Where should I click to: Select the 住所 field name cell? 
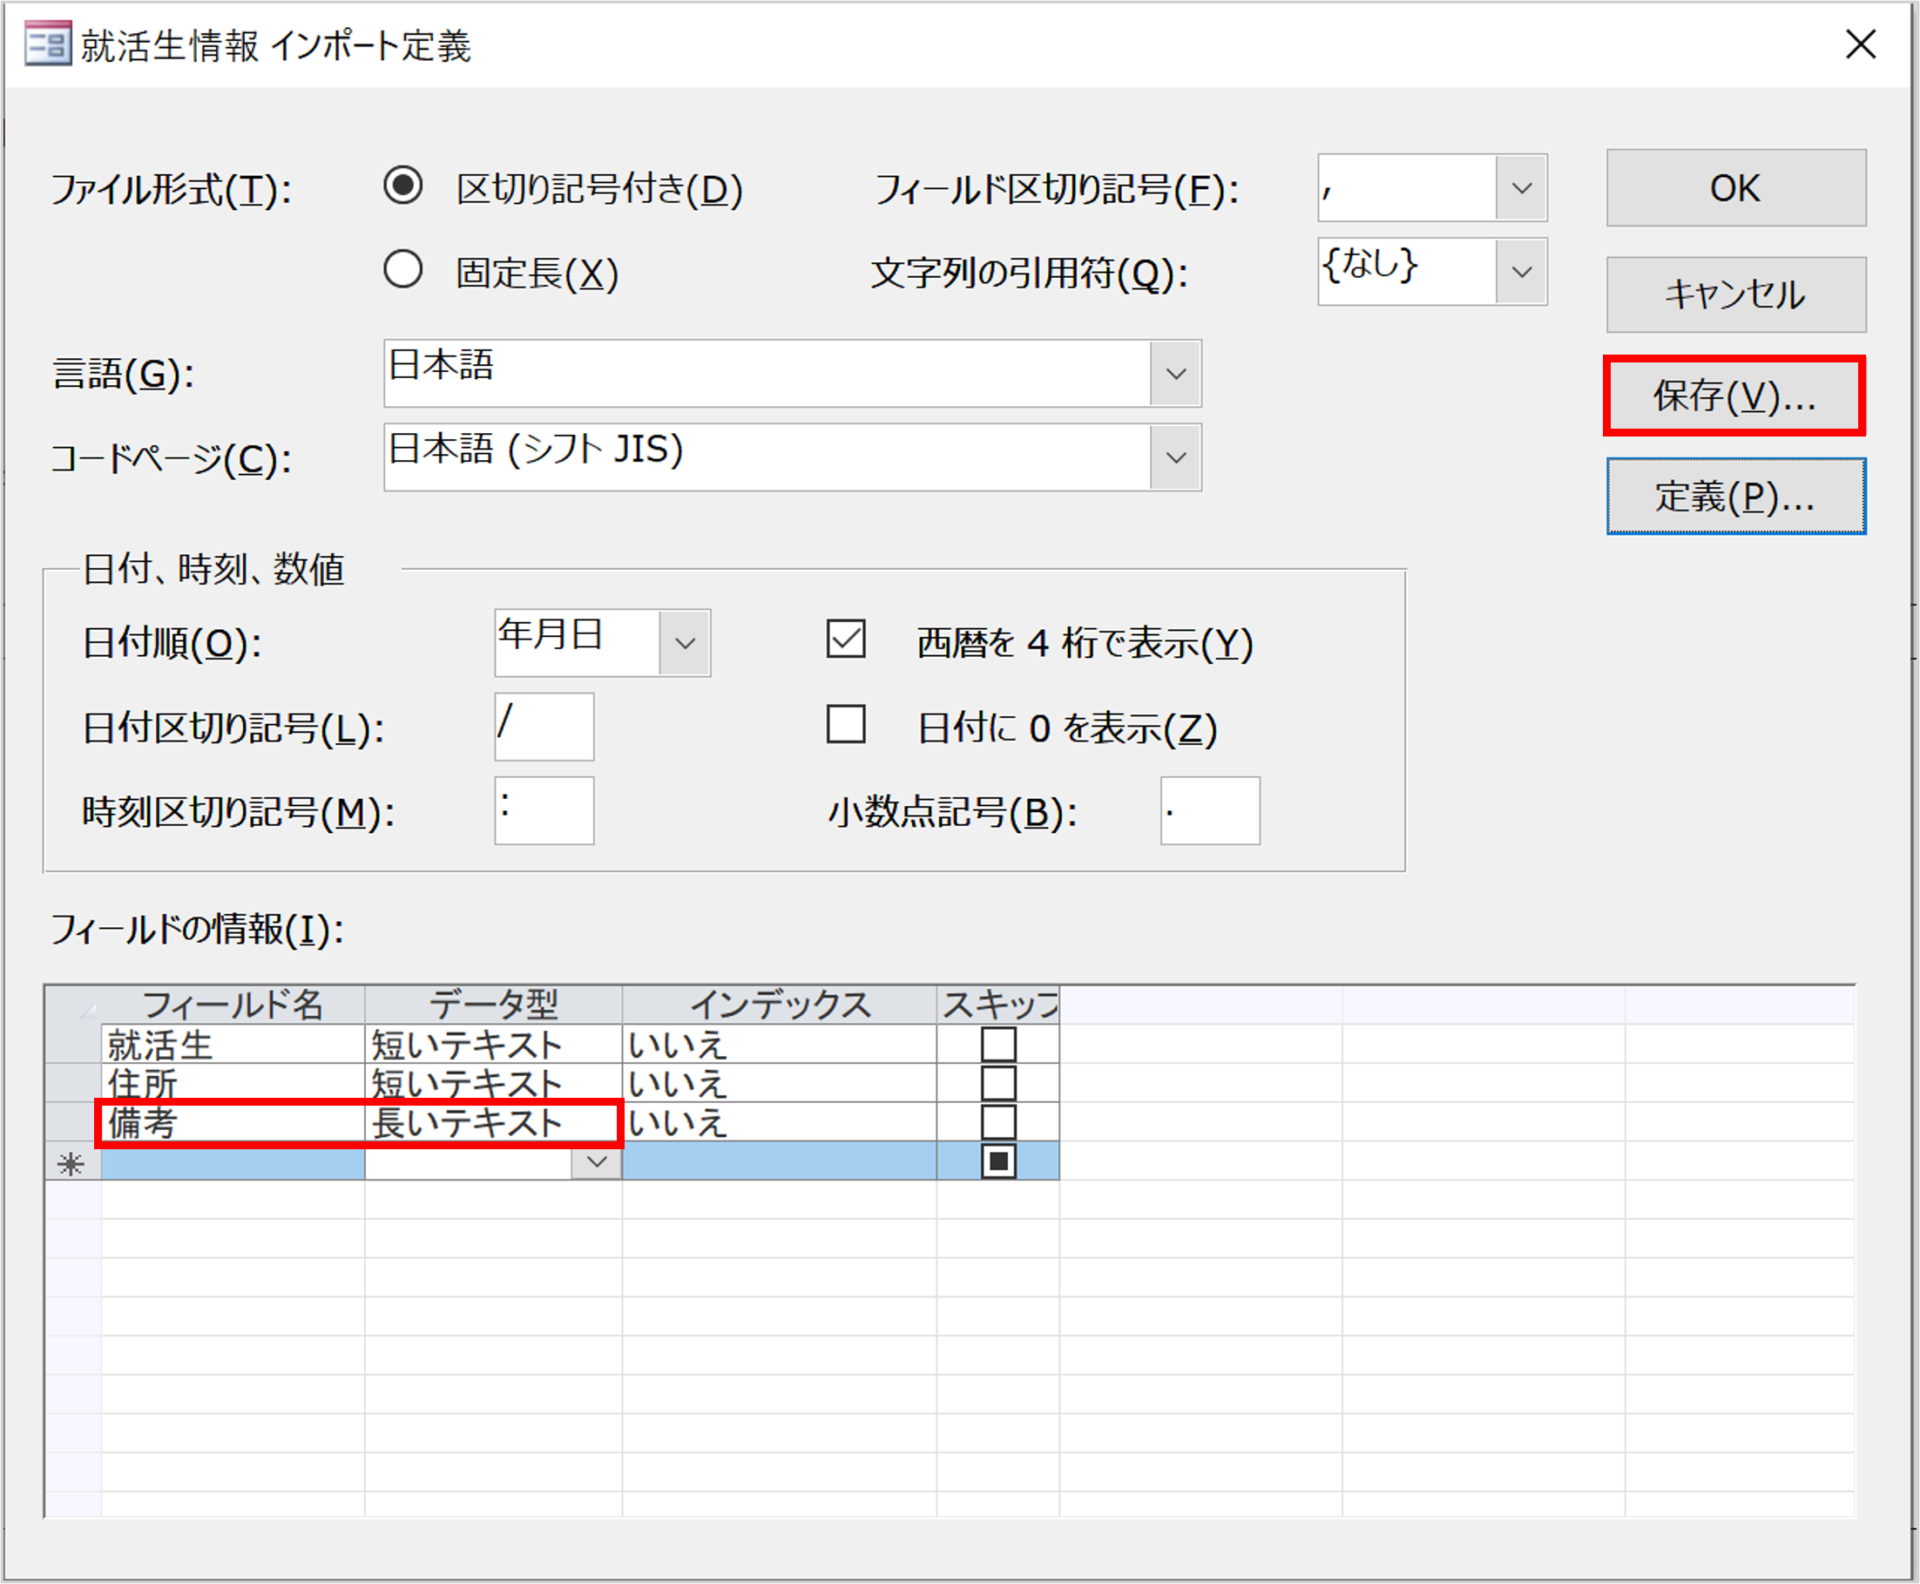click(233, 1083)
